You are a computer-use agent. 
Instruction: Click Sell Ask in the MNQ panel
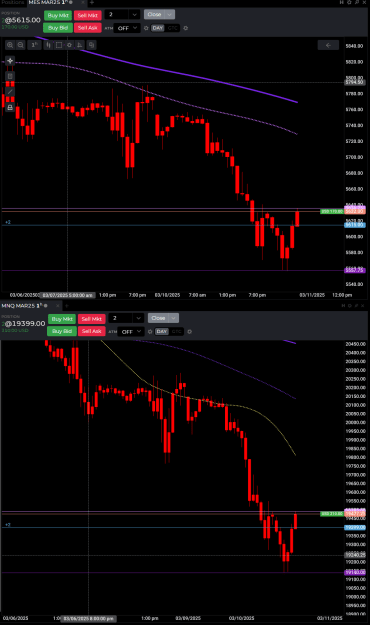pyautogui.click(x=91, y=331)
